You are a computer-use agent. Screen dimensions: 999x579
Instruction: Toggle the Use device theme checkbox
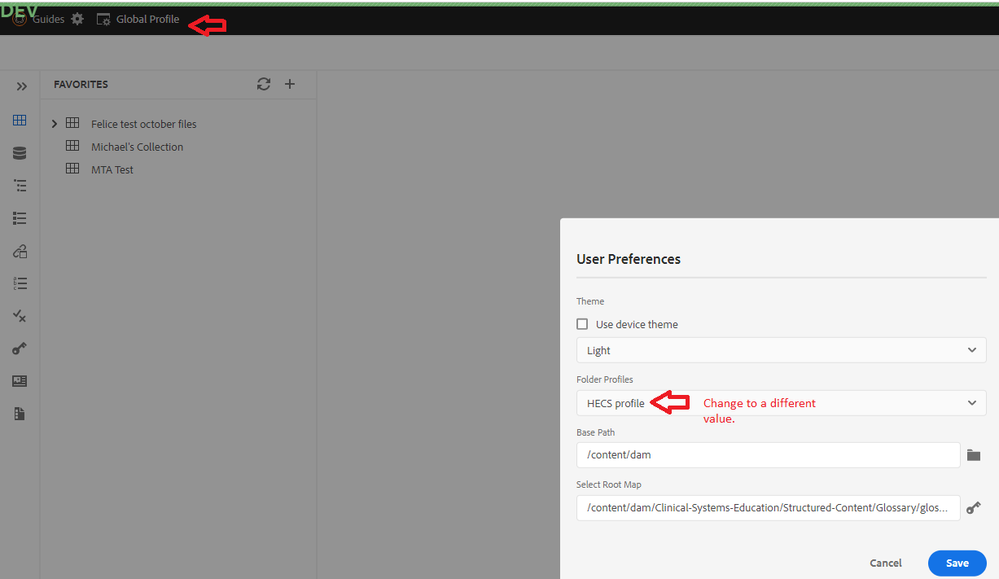(582, 323)
